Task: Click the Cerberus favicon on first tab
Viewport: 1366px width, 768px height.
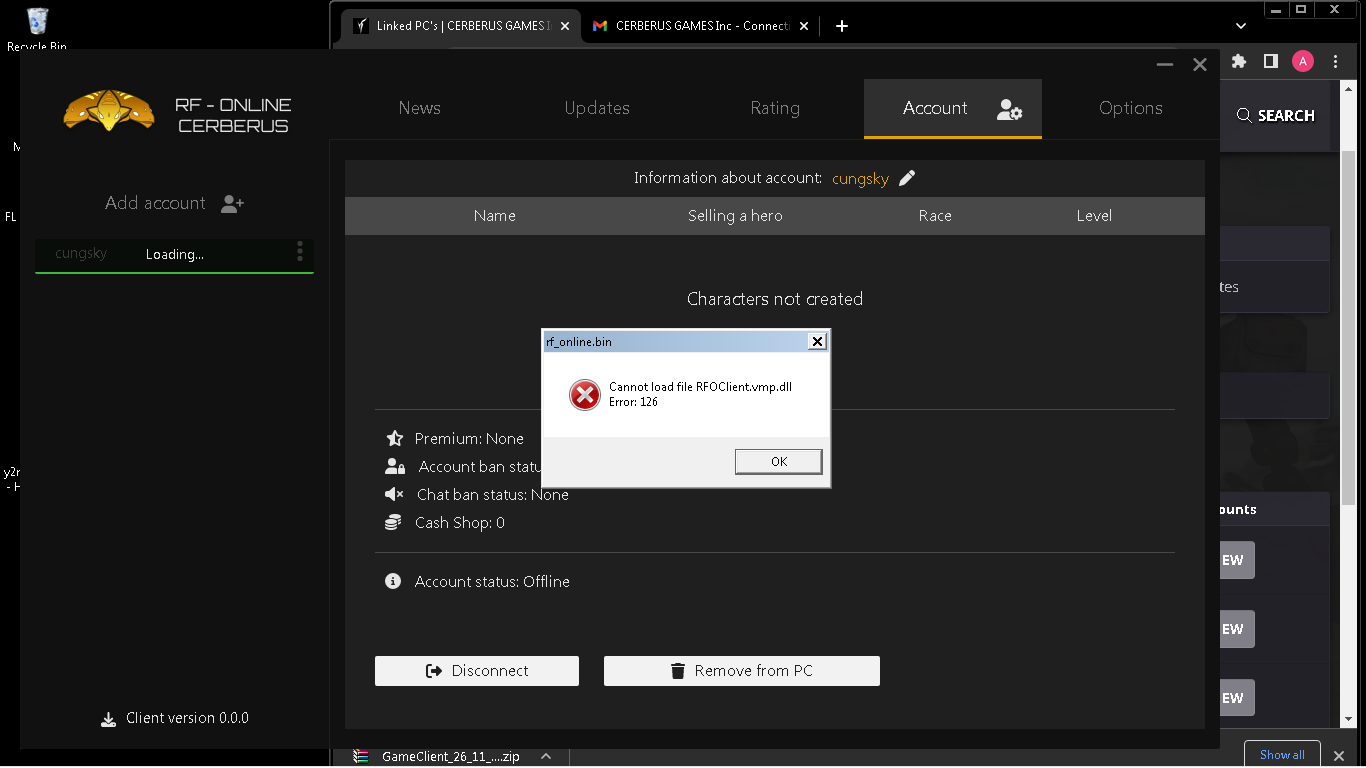Action: 360,26
